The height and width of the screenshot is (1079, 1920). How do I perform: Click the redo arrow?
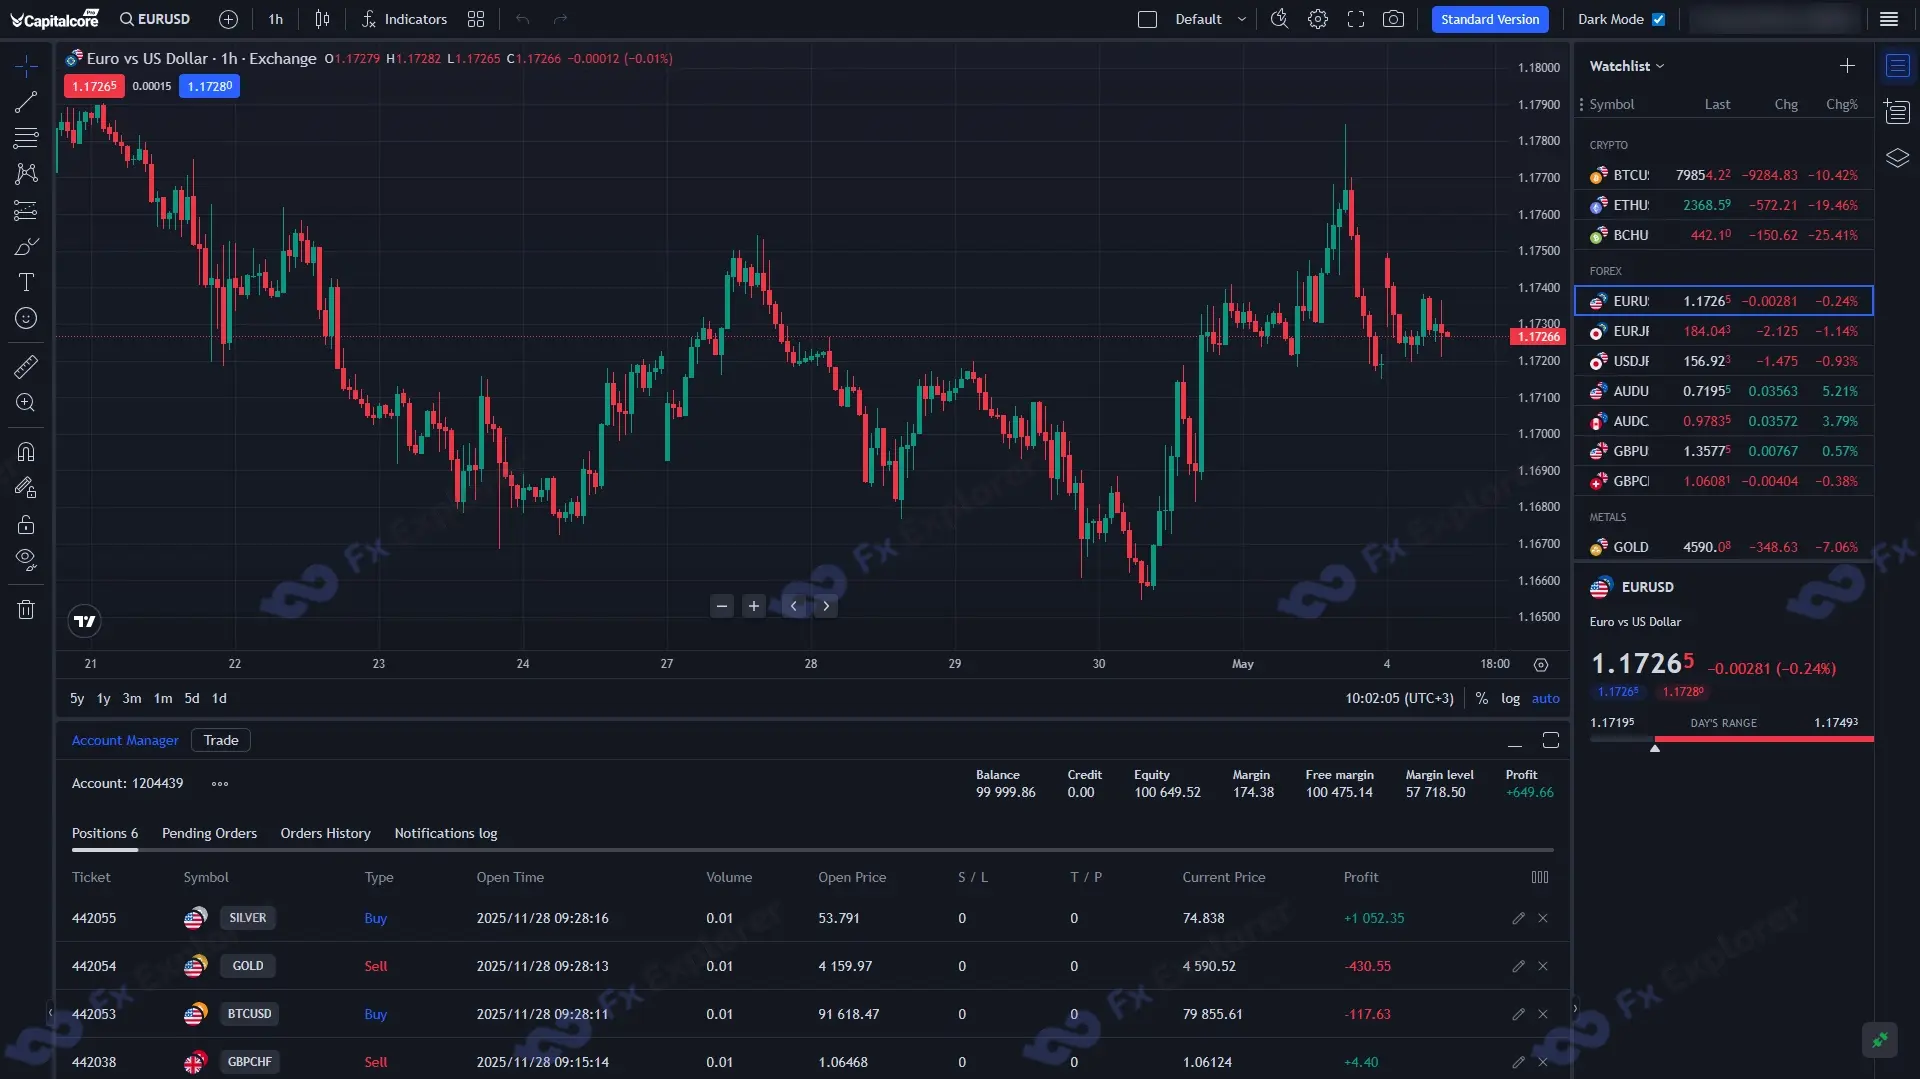[560, 19]
